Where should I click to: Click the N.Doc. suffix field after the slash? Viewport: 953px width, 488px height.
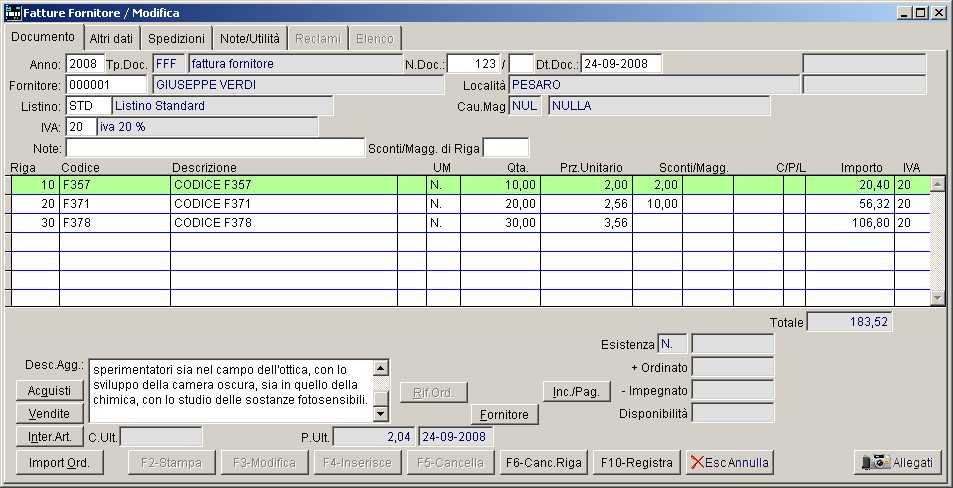point(521,64)
